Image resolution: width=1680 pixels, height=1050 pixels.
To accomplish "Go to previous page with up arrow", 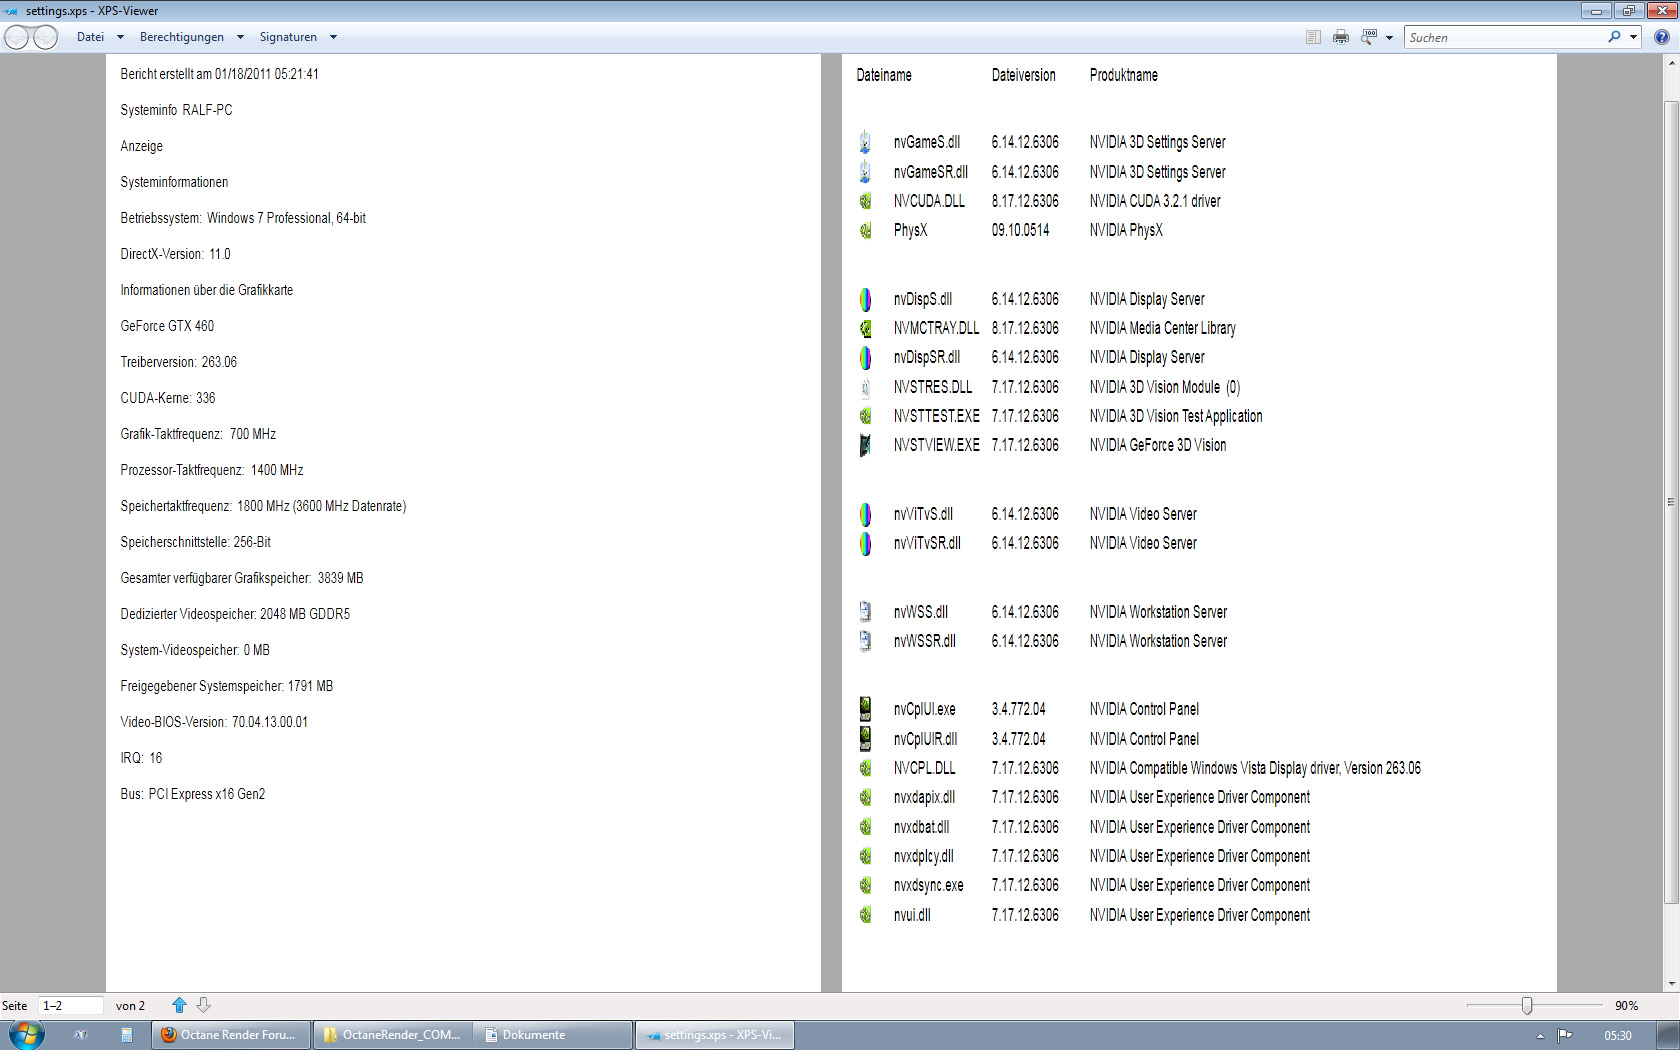I will pyautogui.click(x=179, y=1005).
